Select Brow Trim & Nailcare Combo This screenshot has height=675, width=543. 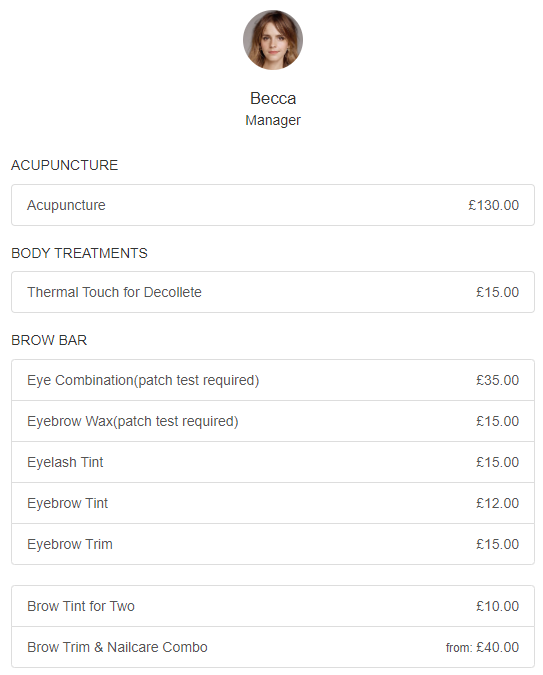coord(273,647)
